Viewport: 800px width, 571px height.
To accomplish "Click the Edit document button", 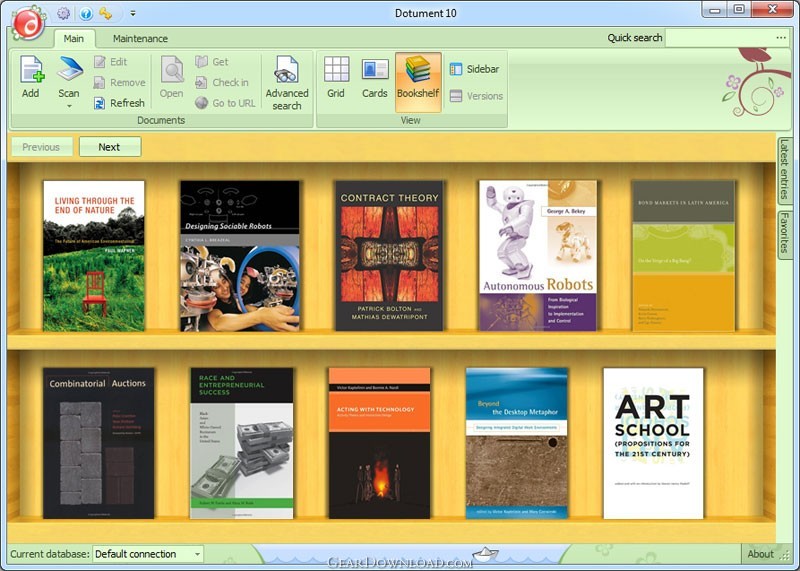I will (110, 62).
